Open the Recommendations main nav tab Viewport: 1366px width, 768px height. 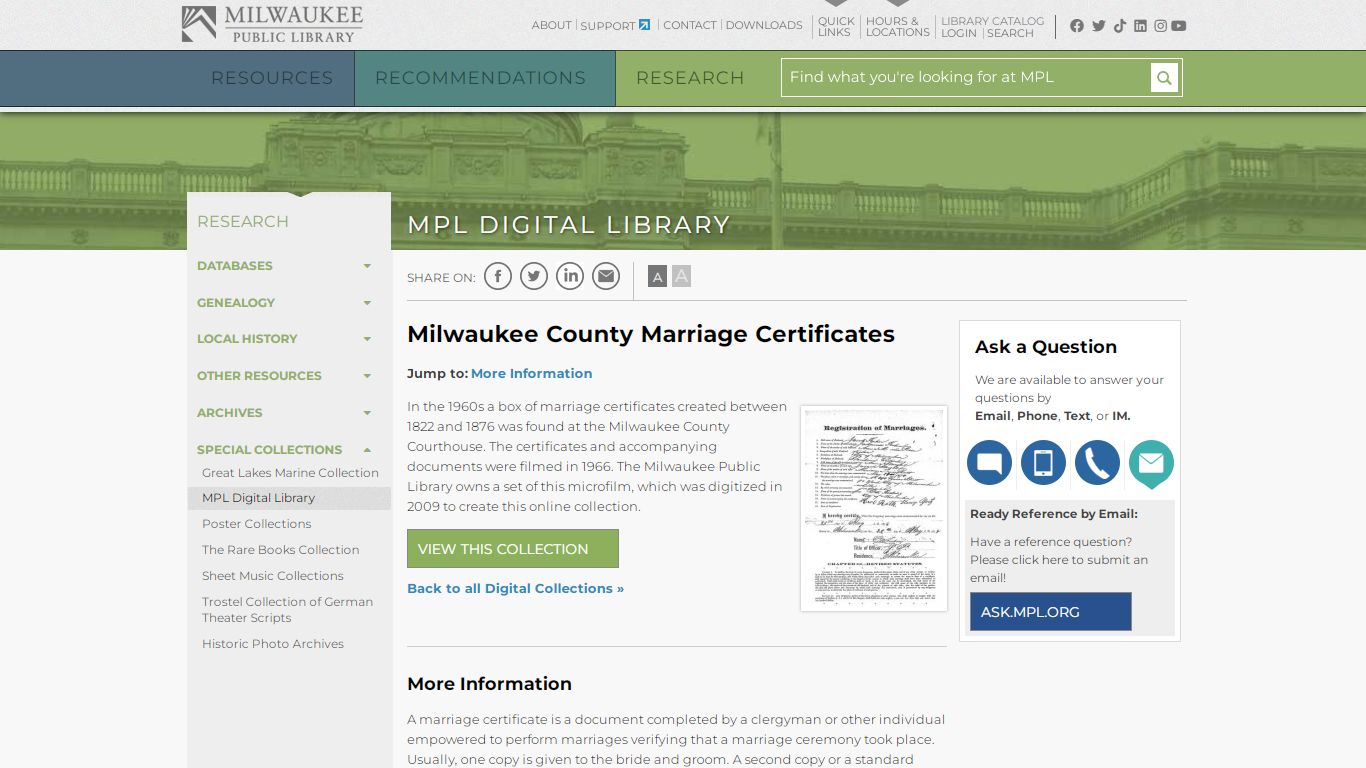point(481,78)
